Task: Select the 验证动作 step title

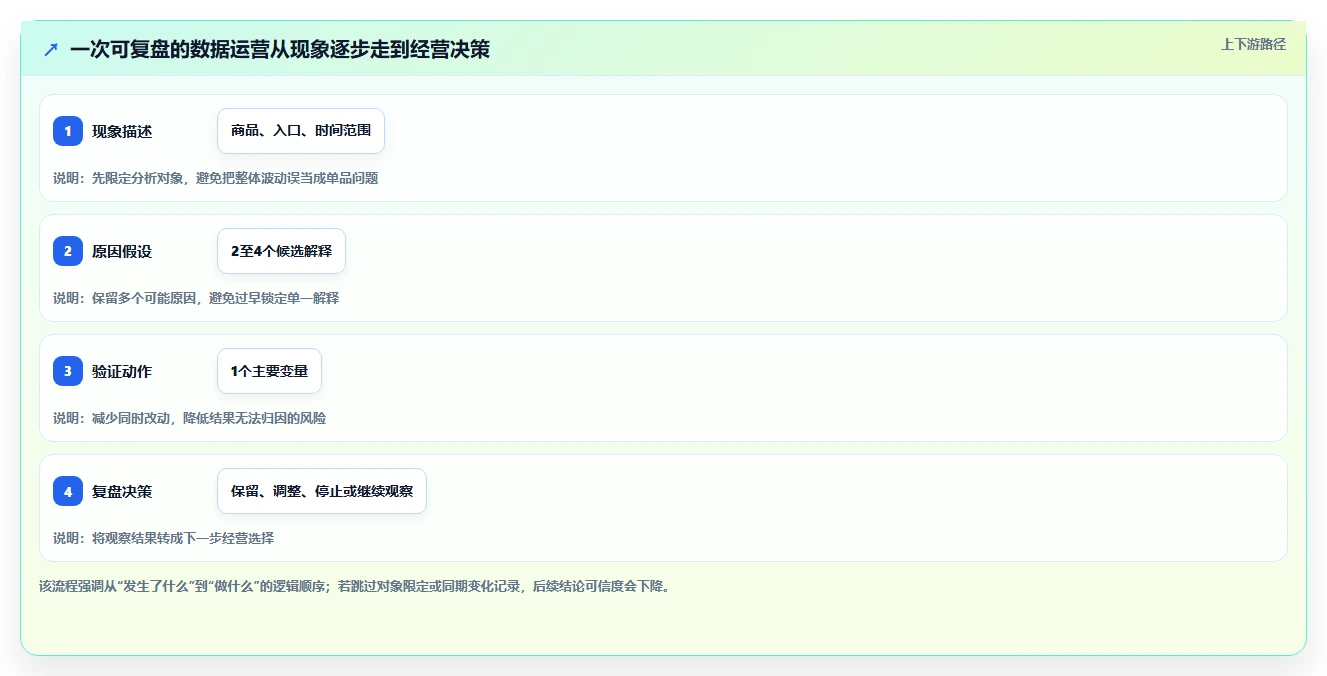Action: [x=122, y=371]
